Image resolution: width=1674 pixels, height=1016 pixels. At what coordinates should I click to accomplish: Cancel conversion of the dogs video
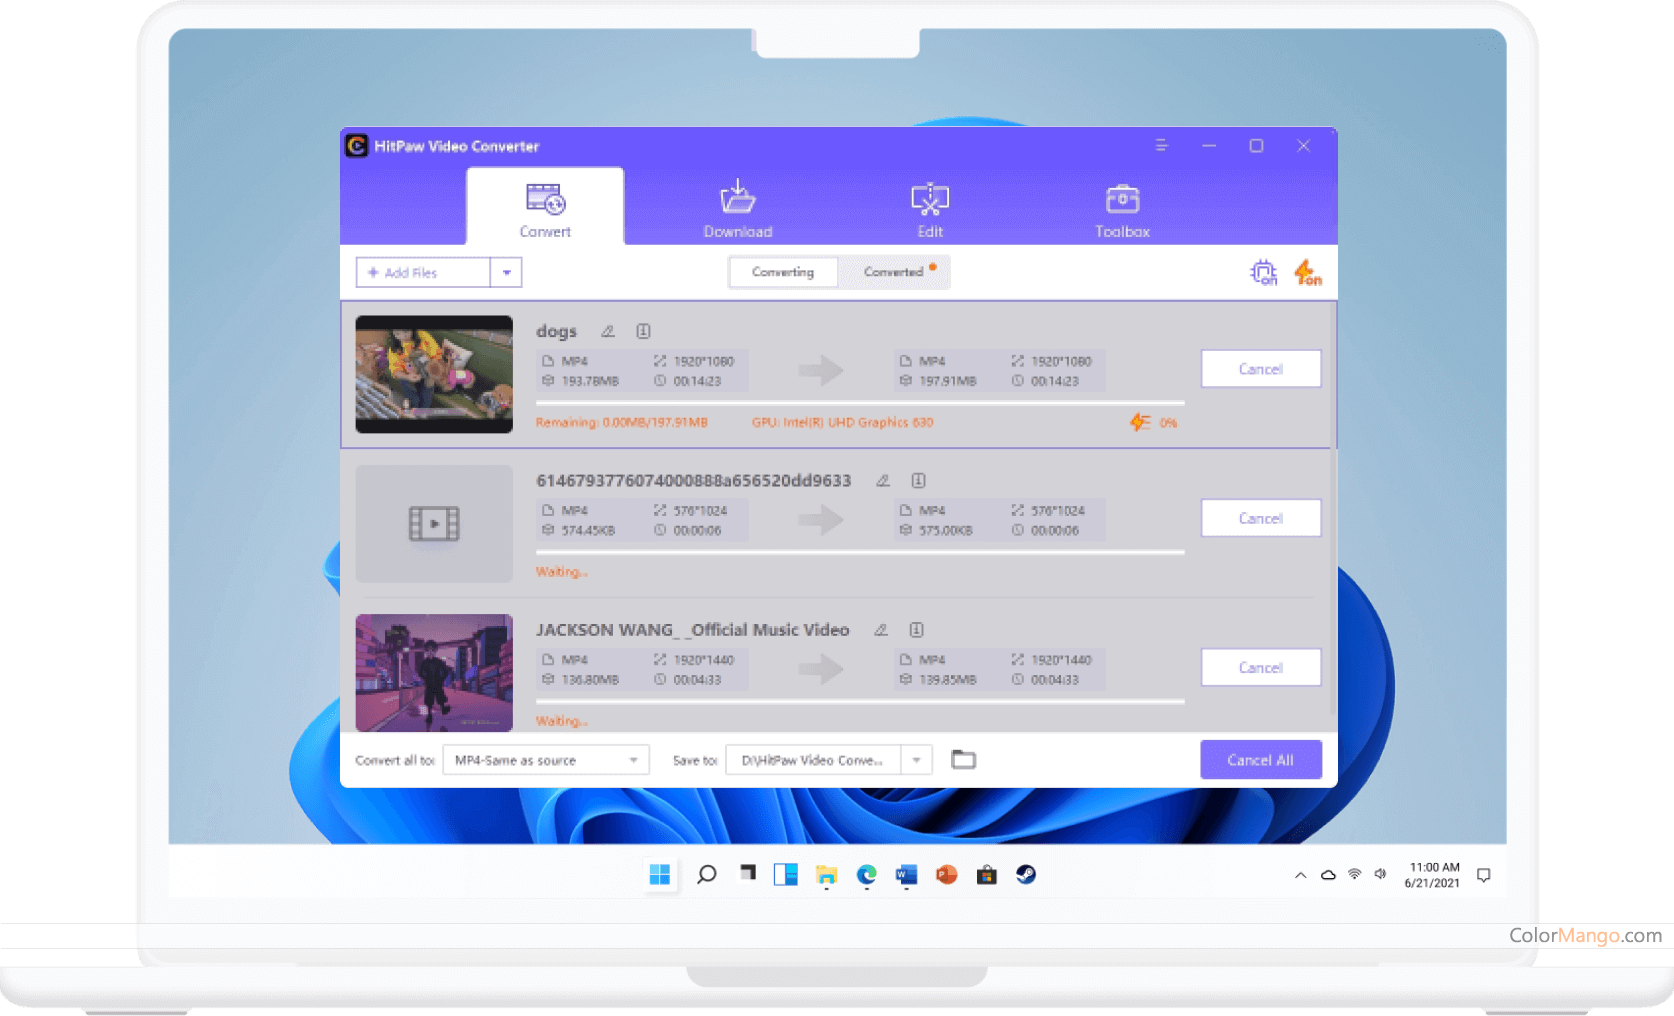(x=1260, y=368)
